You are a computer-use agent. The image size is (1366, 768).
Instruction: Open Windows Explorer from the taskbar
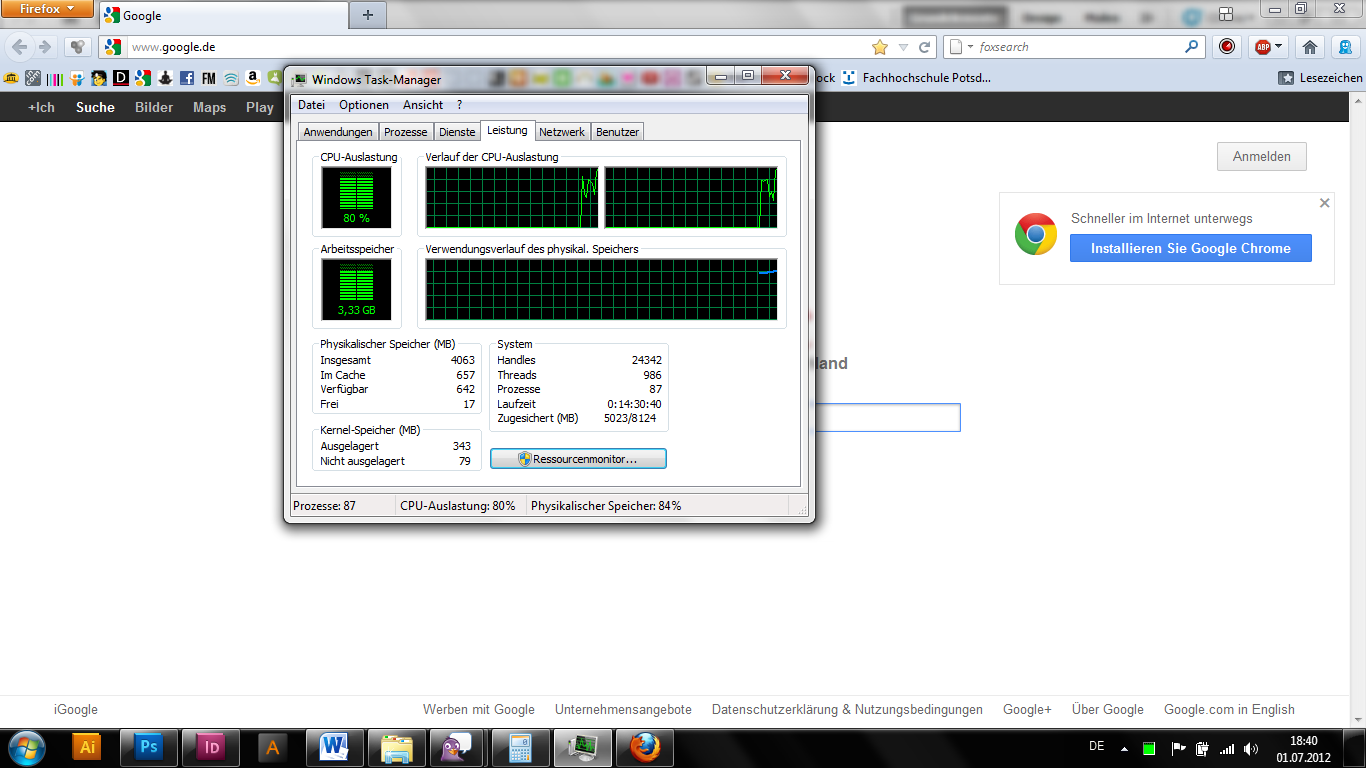397,747
